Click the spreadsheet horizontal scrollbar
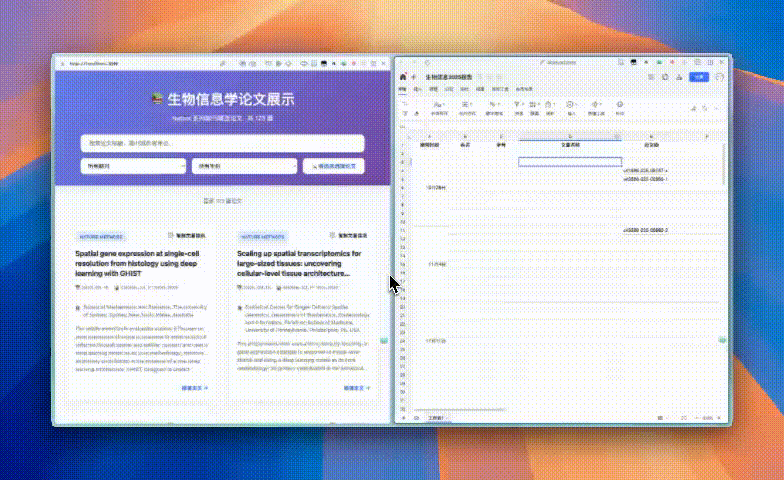Viewport: 784px width, 480px height. 458,410
